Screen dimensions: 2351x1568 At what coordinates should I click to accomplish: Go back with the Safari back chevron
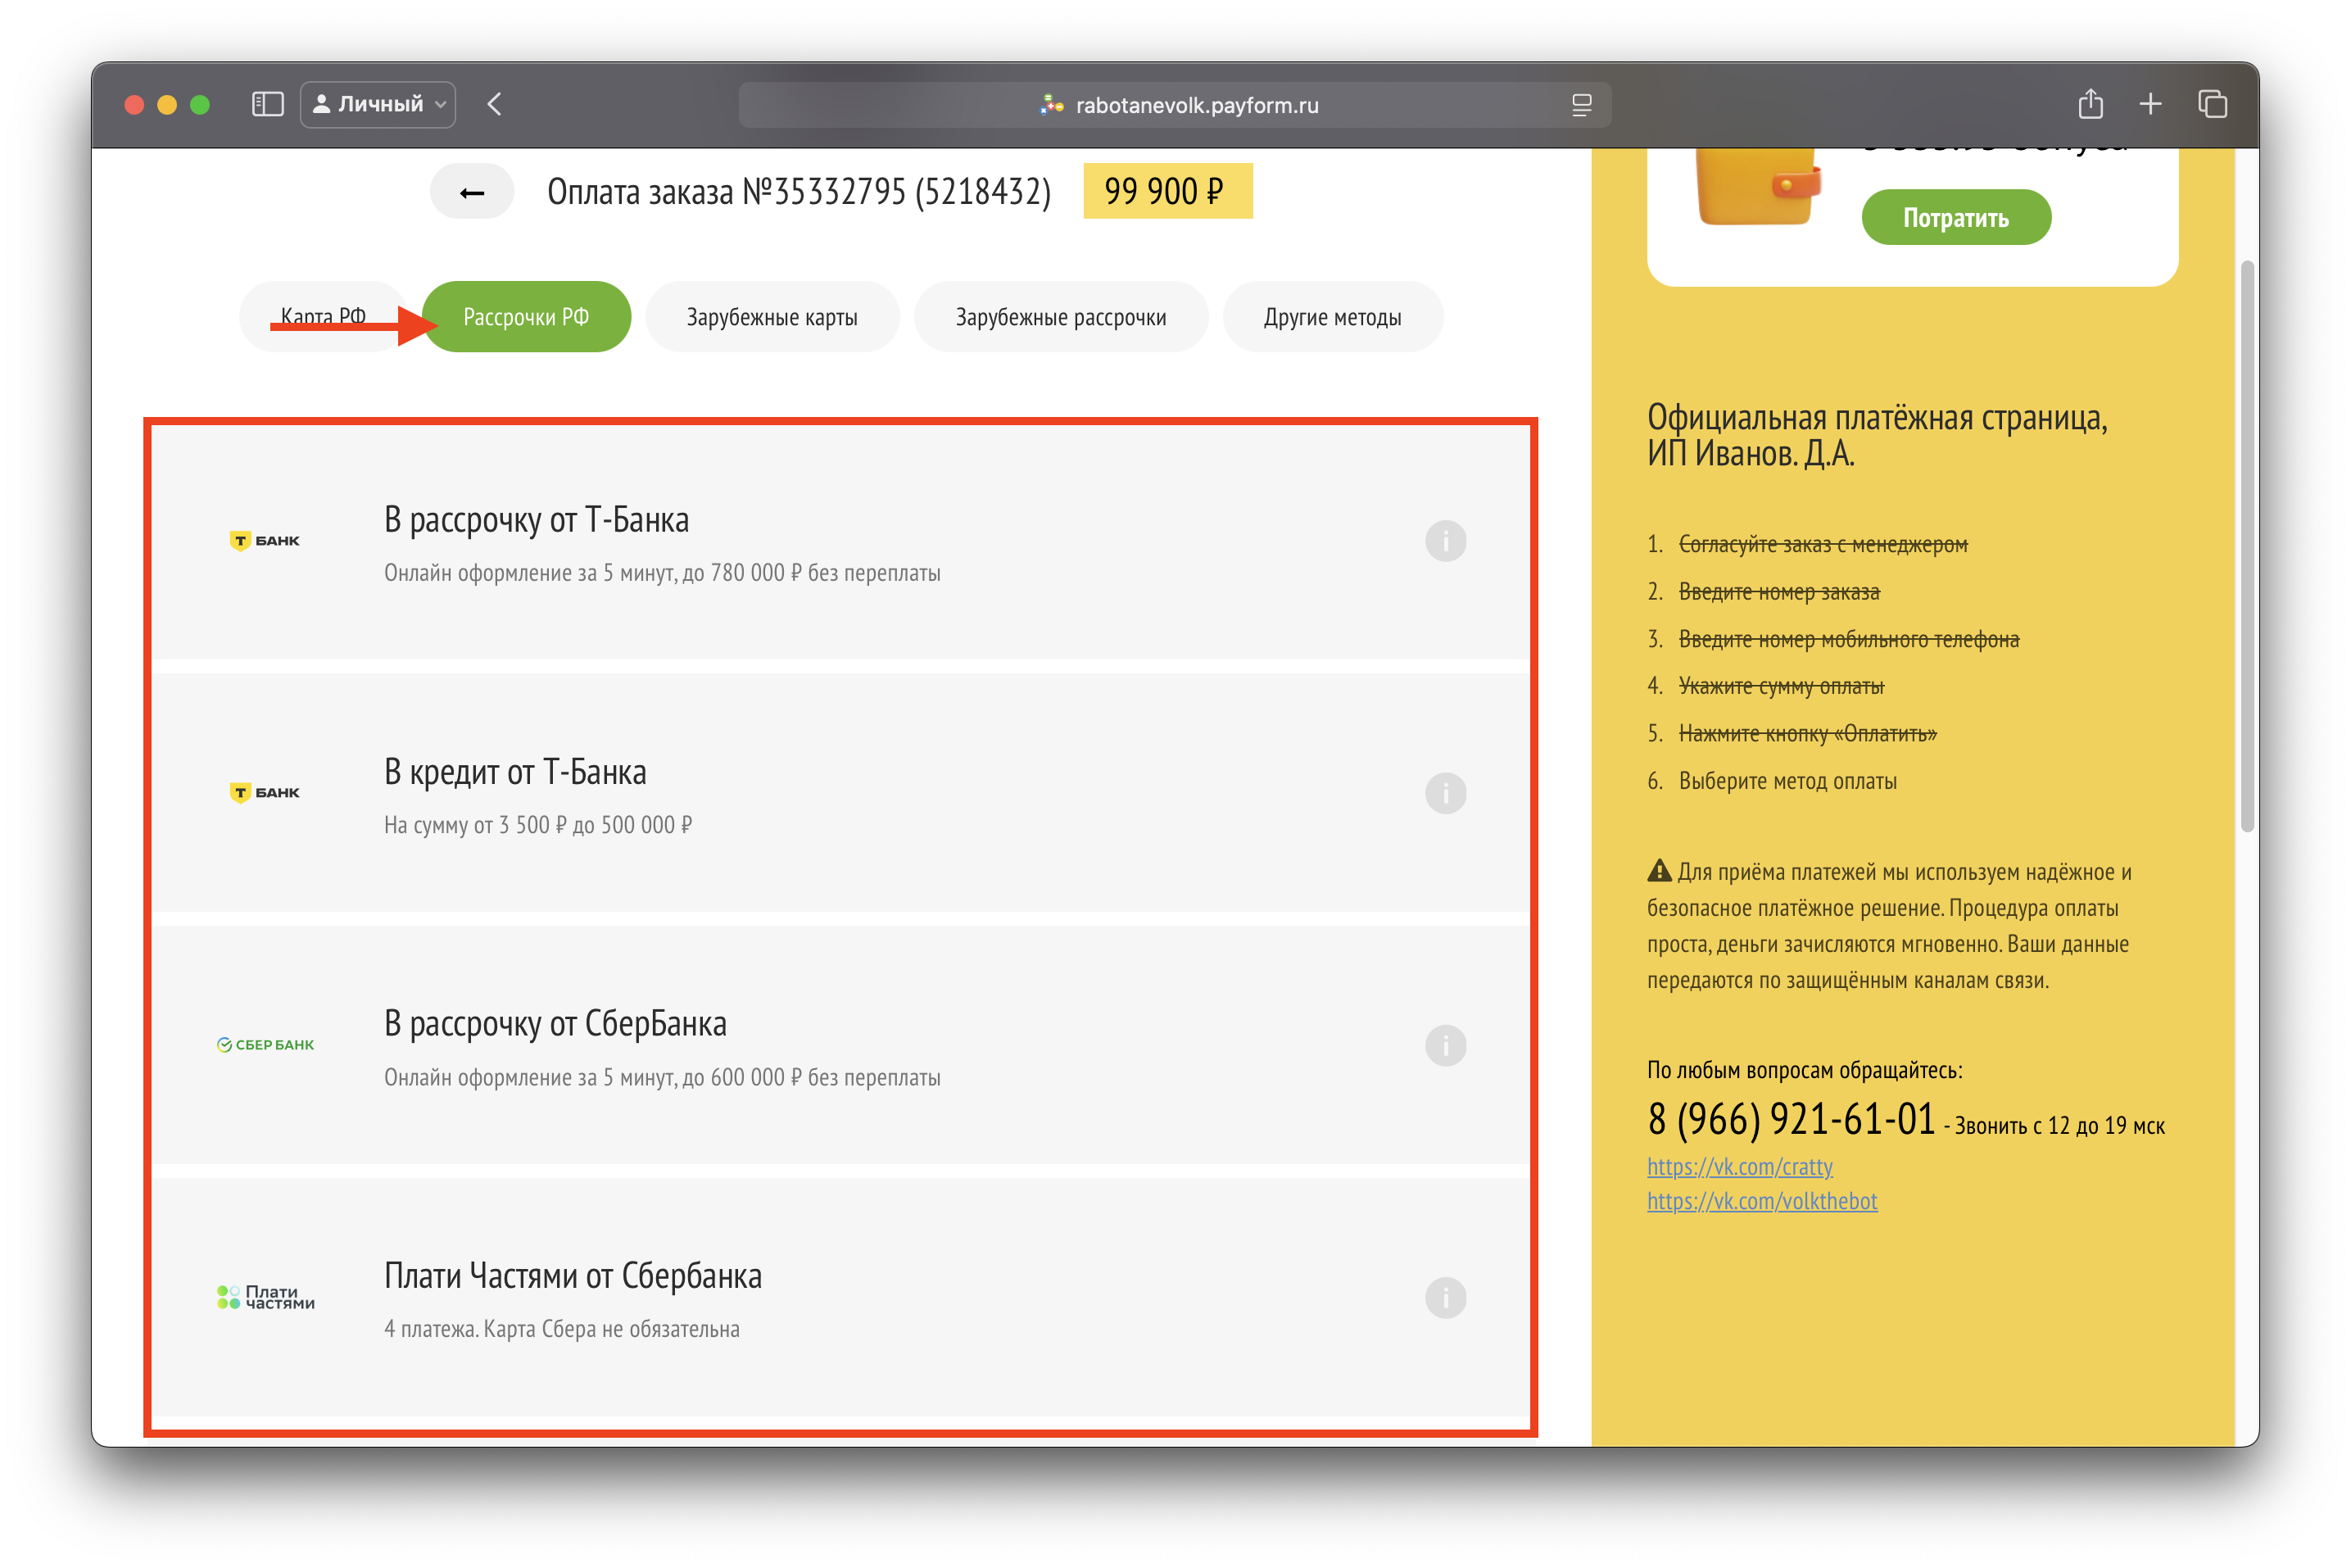(494, 104)
